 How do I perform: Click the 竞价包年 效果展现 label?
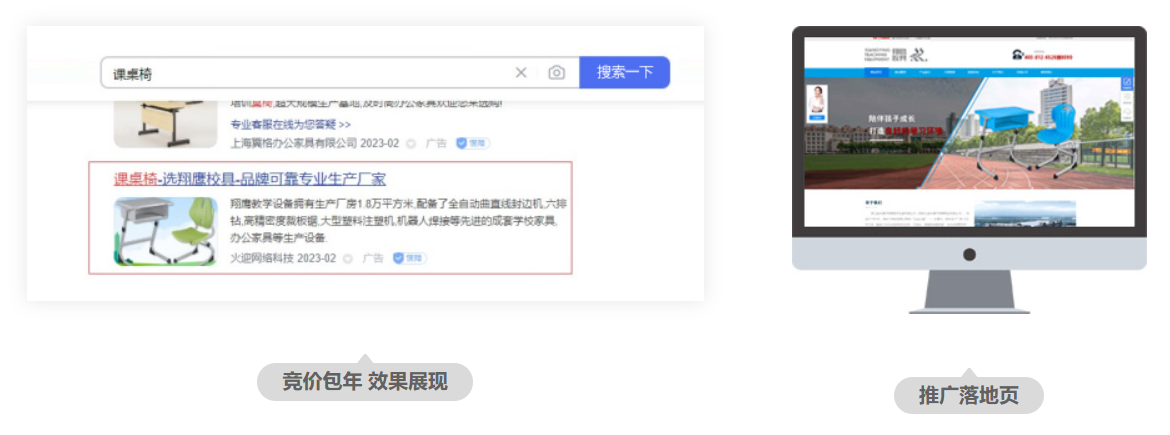[364, 381]
